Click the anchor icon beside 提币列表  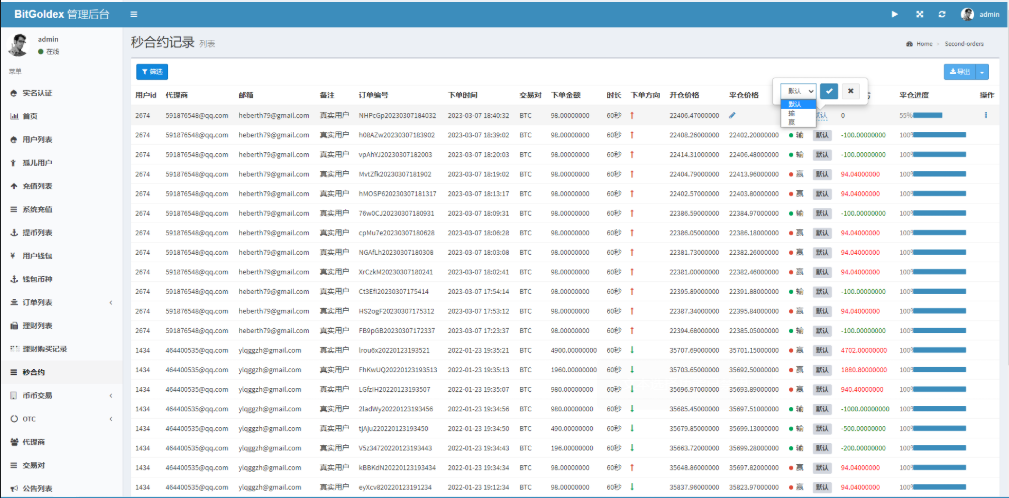pos(14,233)
